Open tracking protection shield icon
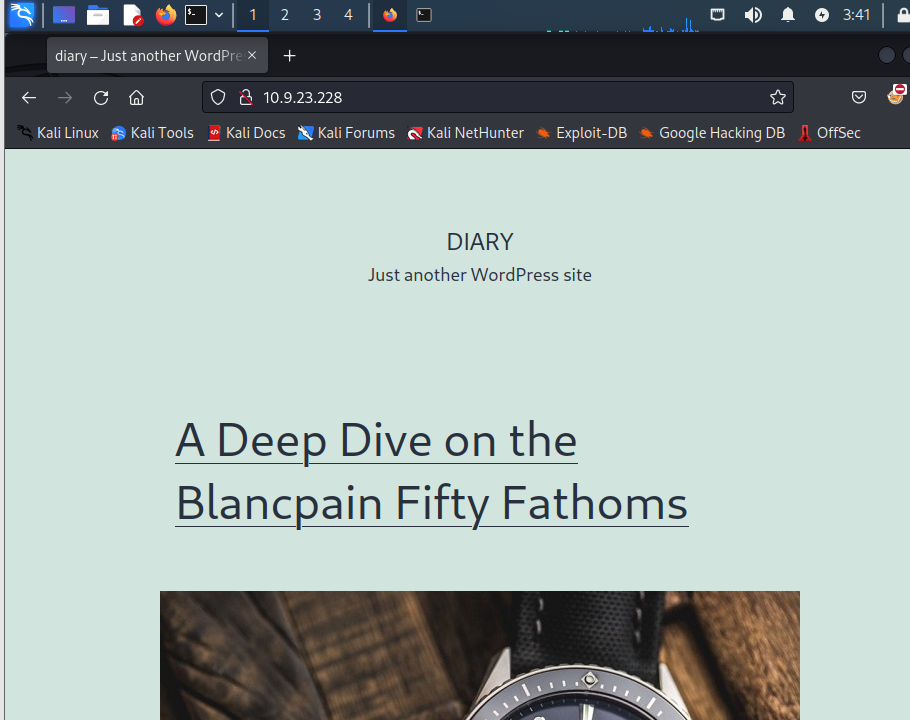This screenshot has height=720, width=910. pyautogui.click(x=218, y=97)
